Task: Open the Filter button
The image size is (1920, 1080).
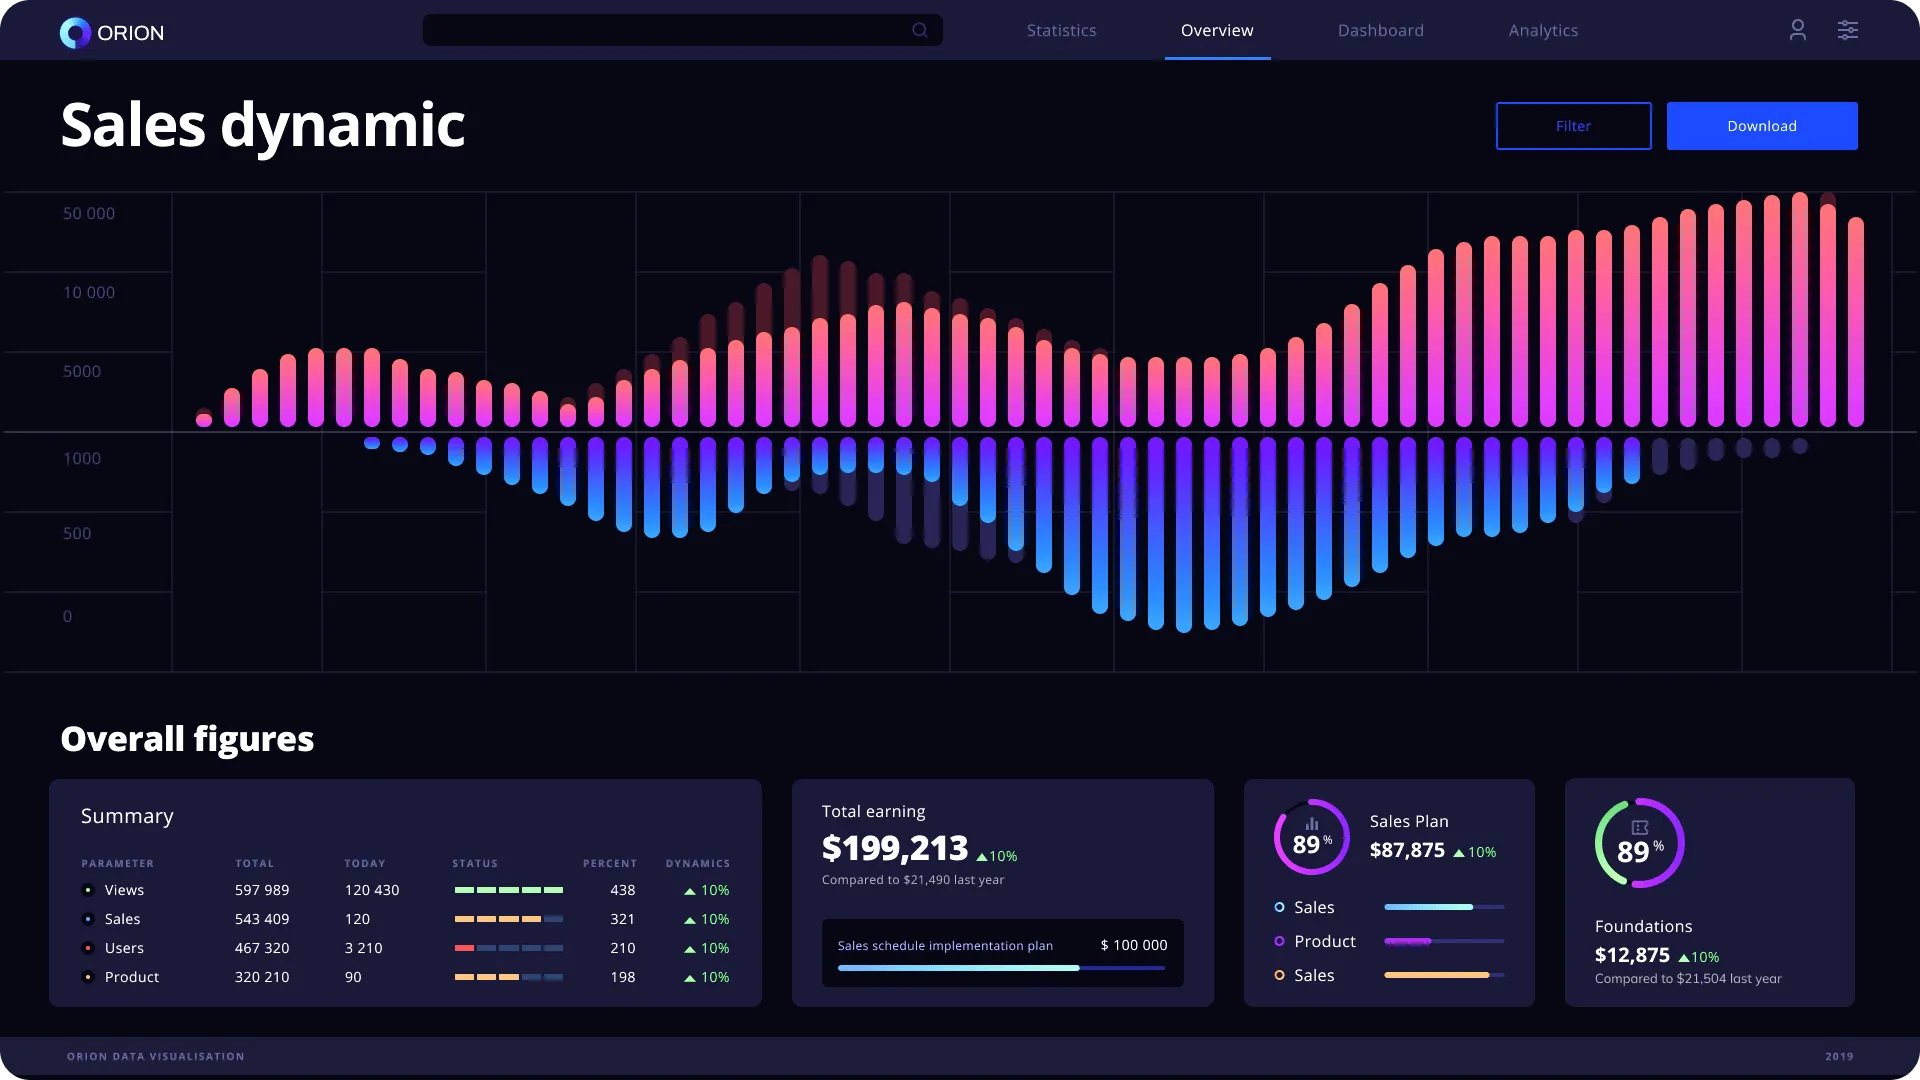Action: point(1572,125)
